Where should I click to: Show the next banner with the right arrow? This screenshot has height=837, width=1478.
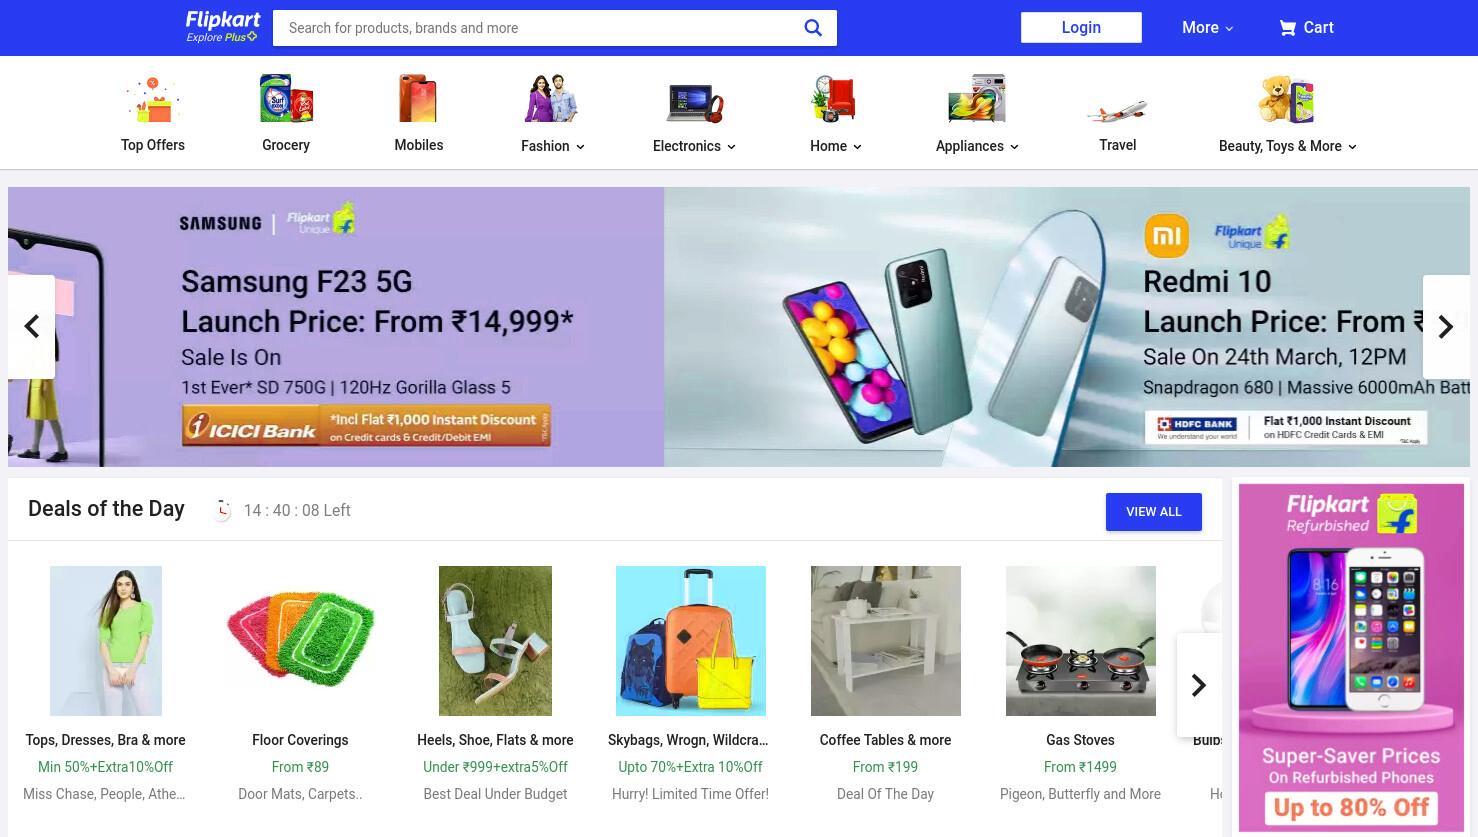click(x=1446, y=327)
